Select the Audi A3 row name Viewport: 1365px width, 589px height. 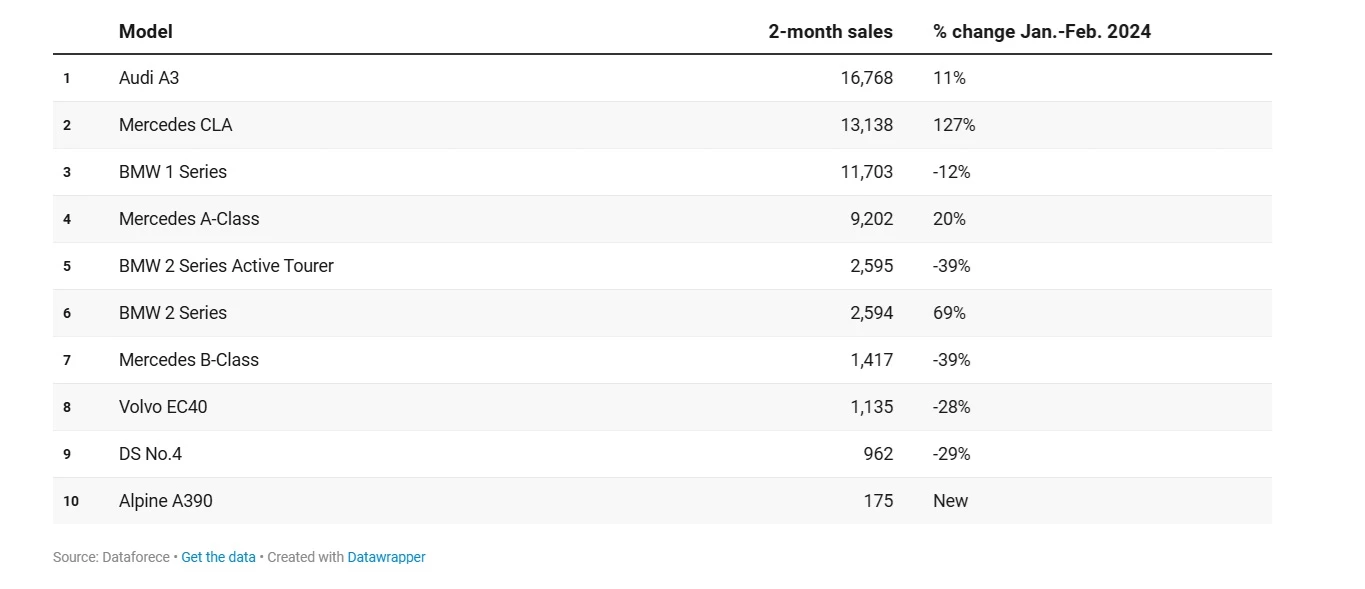[149, 77]
